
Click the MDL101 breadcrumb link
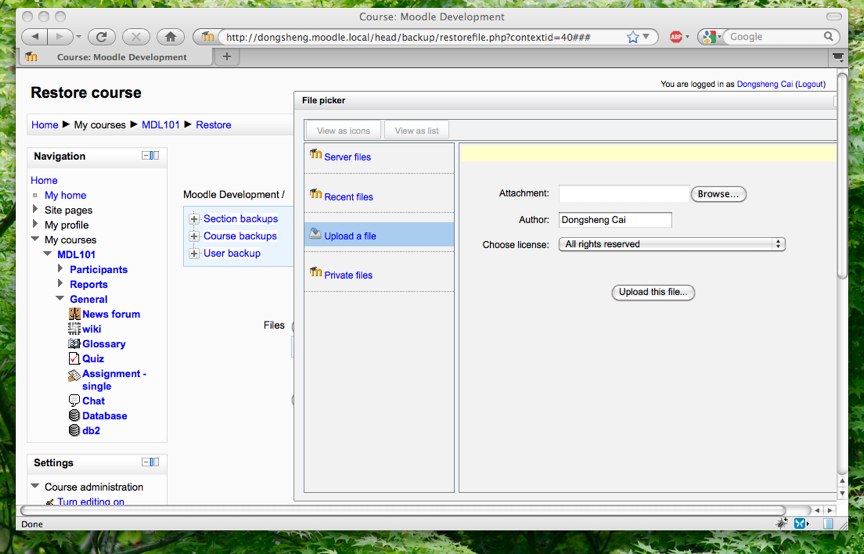[x=161, y=125]
